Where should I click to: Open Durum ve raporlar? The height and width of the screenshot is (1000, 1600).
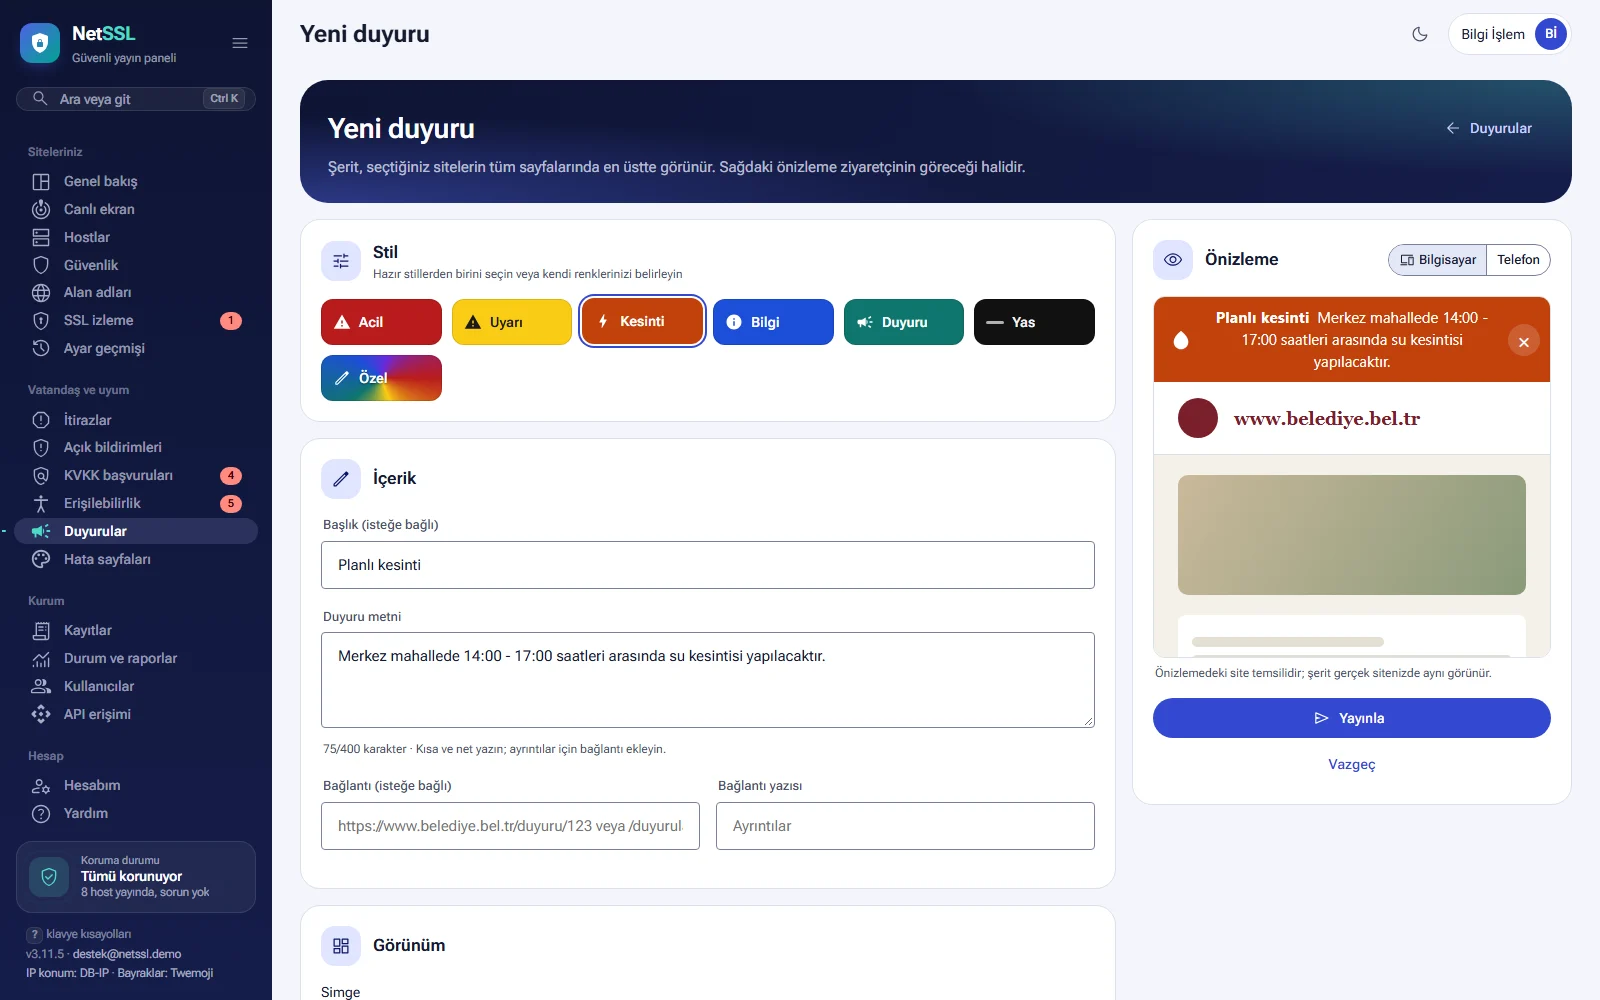(136, 658)
